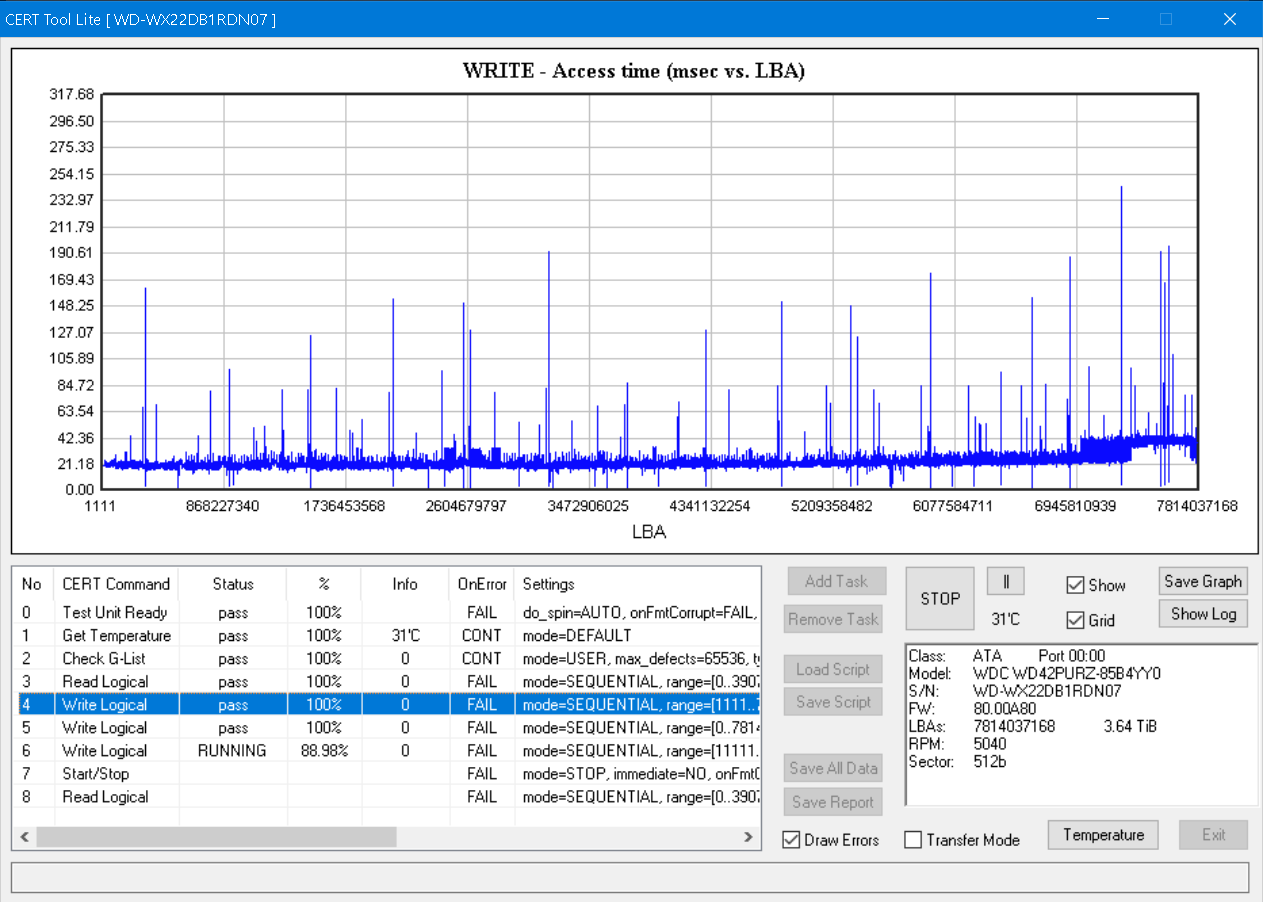Viewport: 1263px width, 902px height.
Task: Uncheck the Show checkbox
Action: [x=1075, y=585]
